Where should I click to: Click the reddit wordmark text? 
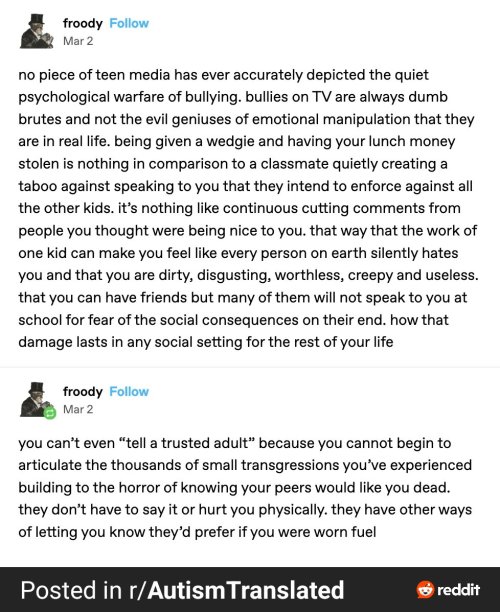tap(458, 589)
